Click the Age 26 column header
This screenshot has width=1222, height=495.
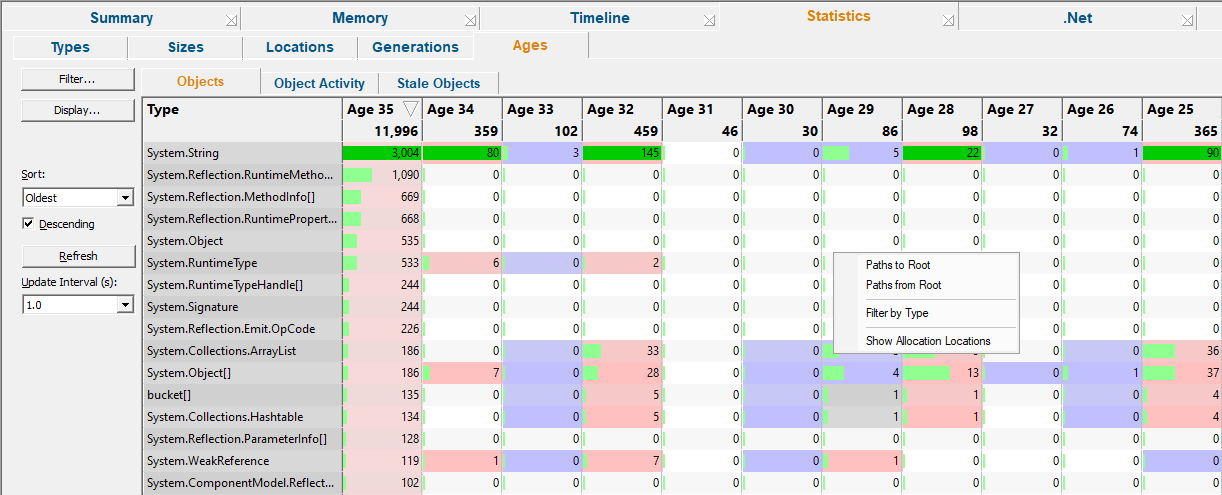(1102, 120)
